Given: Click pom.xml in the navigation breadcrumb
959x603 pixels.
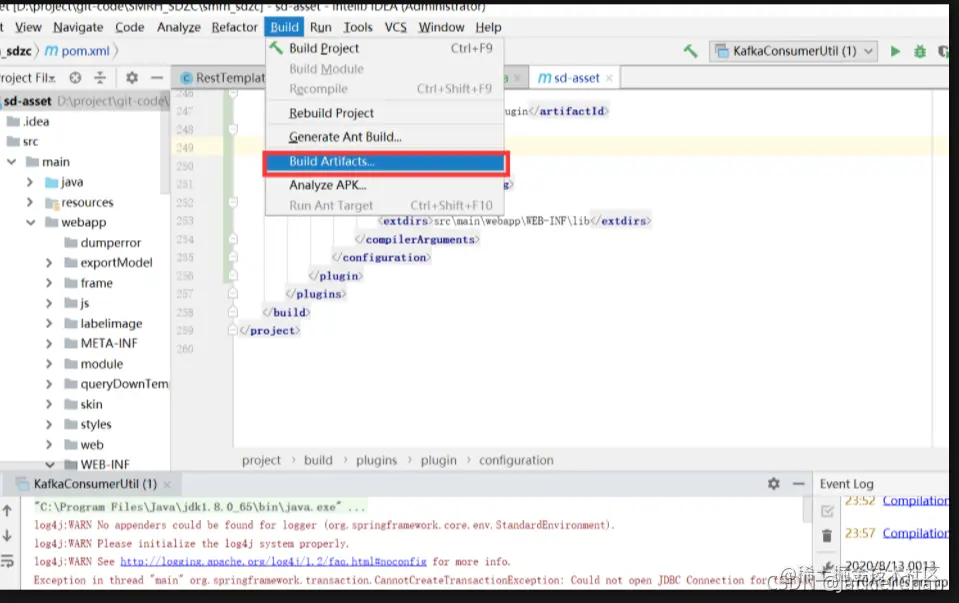Looking at the screenshot, I should tap(78, 51).
